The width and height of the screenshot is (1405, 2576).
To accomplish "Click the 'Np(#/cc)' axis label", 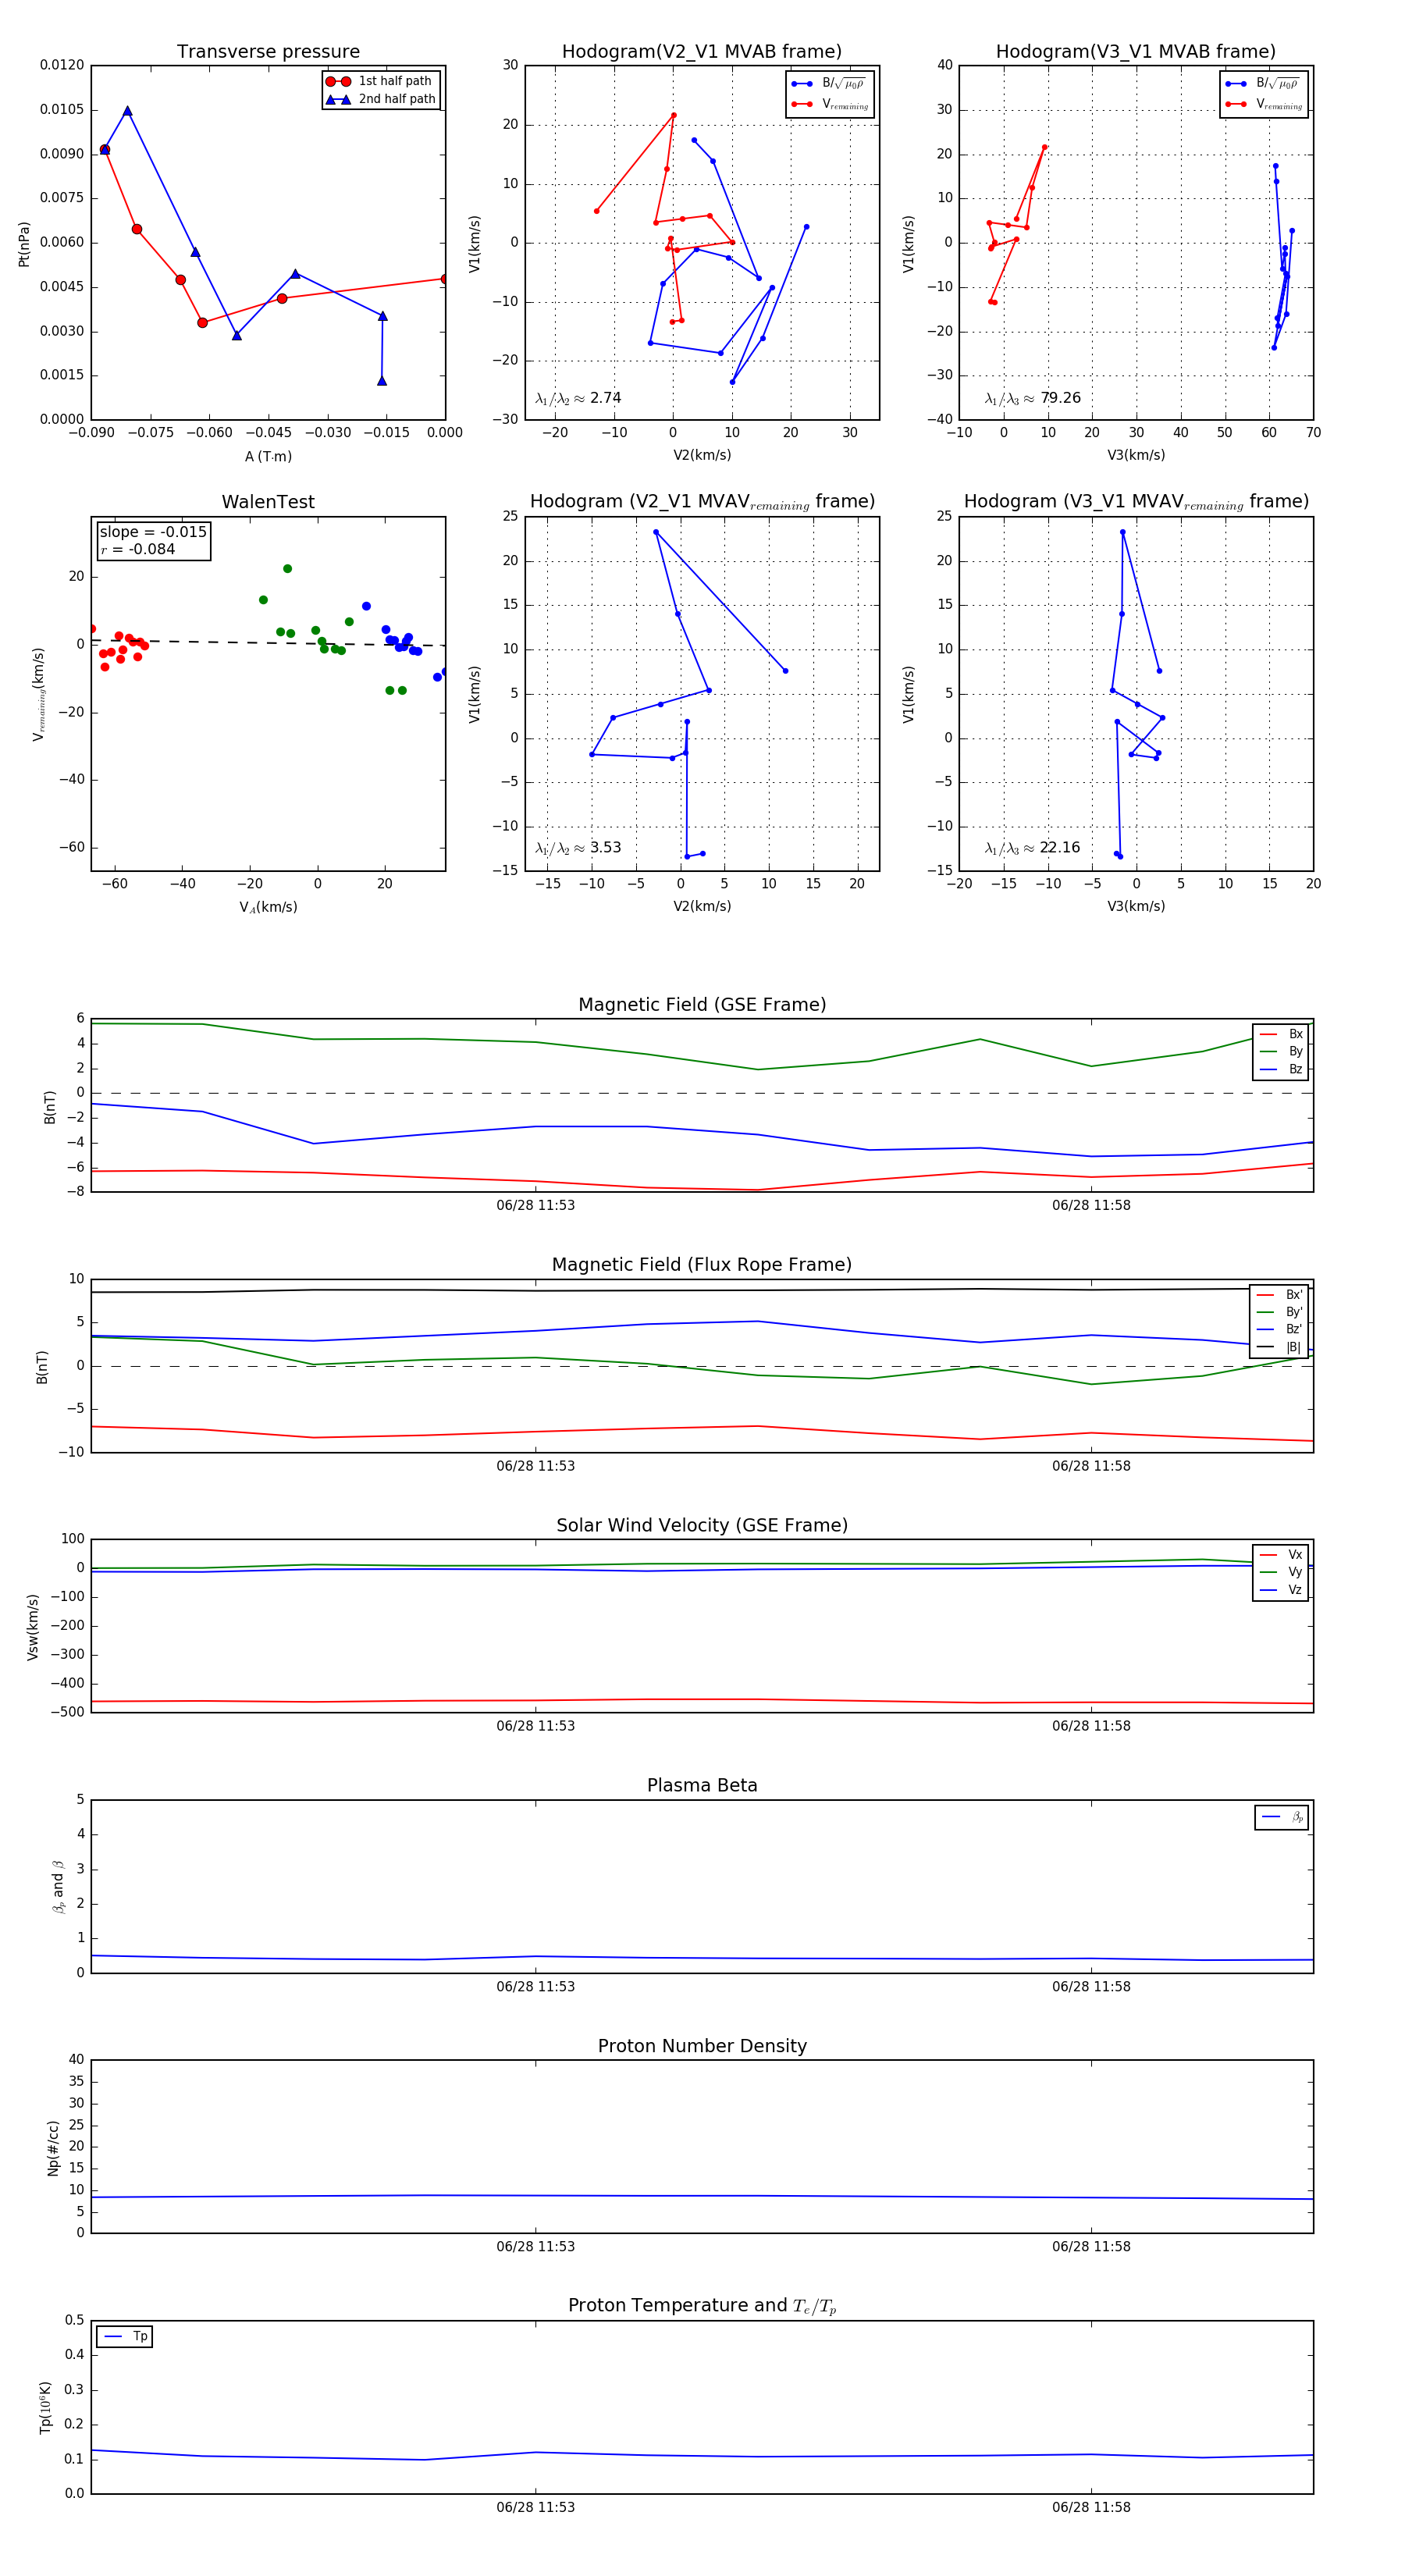I will click(x=53, y=2147).
